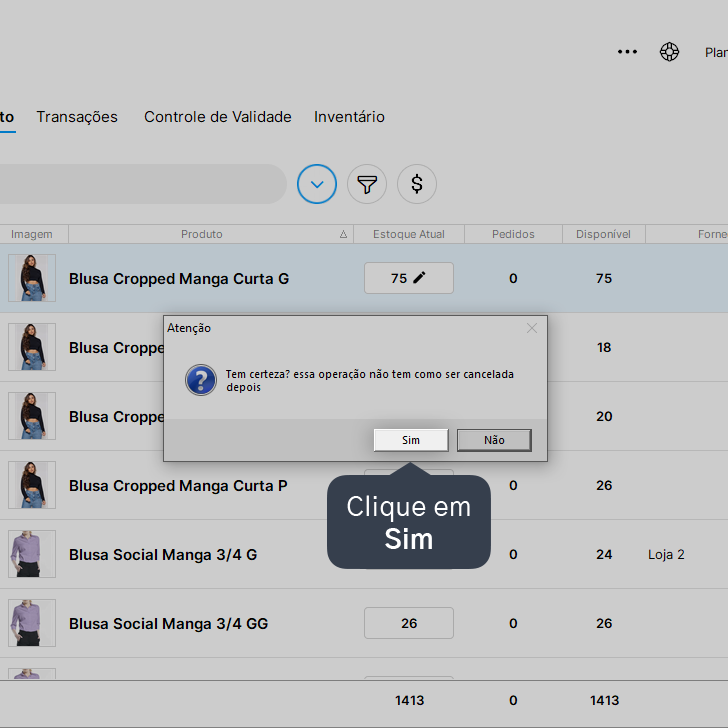Click Disponível value 20

604,416
